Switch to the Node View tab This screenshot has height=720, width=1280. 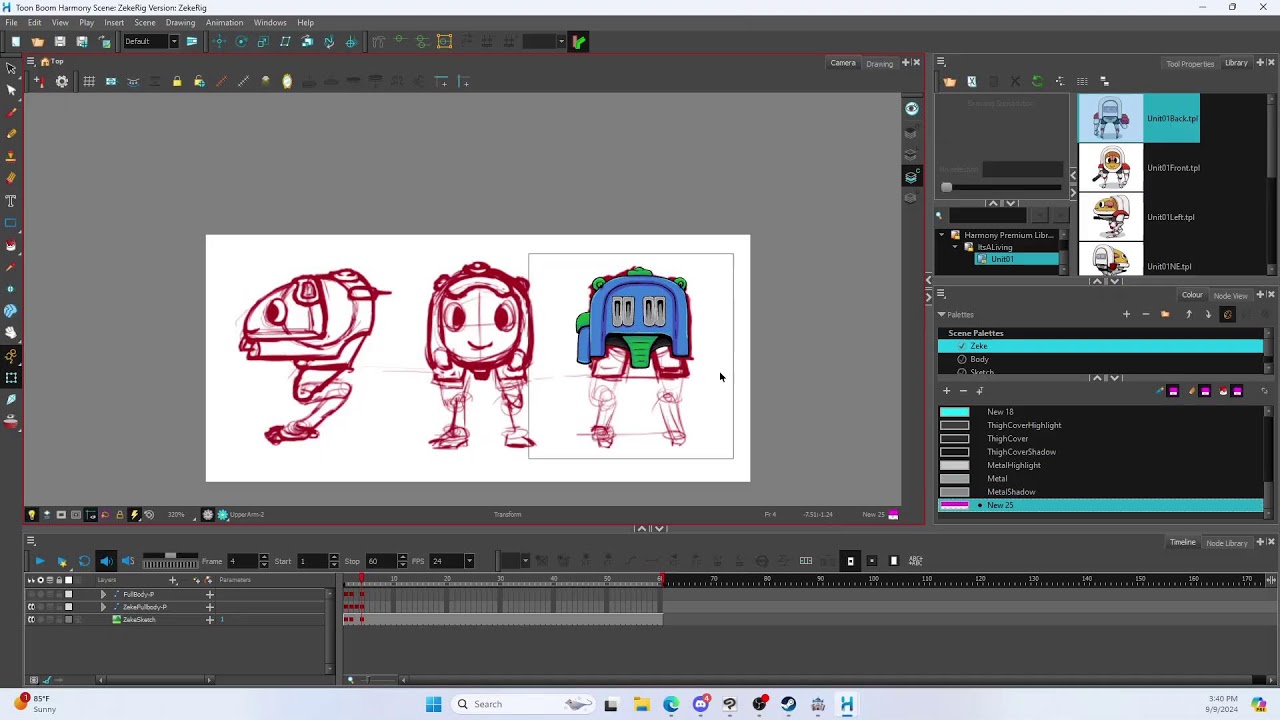pyautogui.click(x=1229, y=296)
